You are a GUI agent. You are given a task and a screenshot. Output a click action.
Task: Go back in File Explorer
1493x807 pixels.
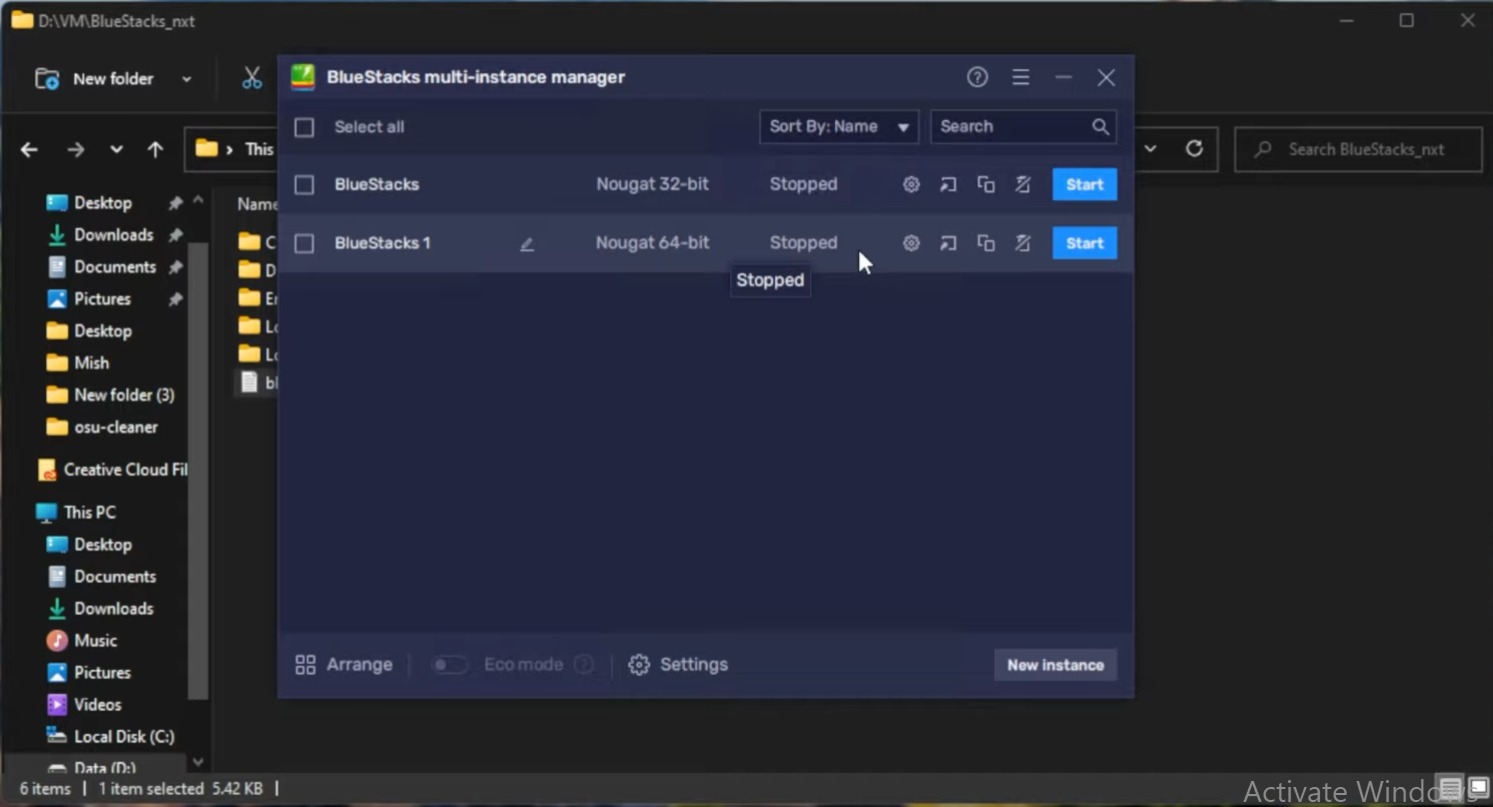tap(29, 150)
